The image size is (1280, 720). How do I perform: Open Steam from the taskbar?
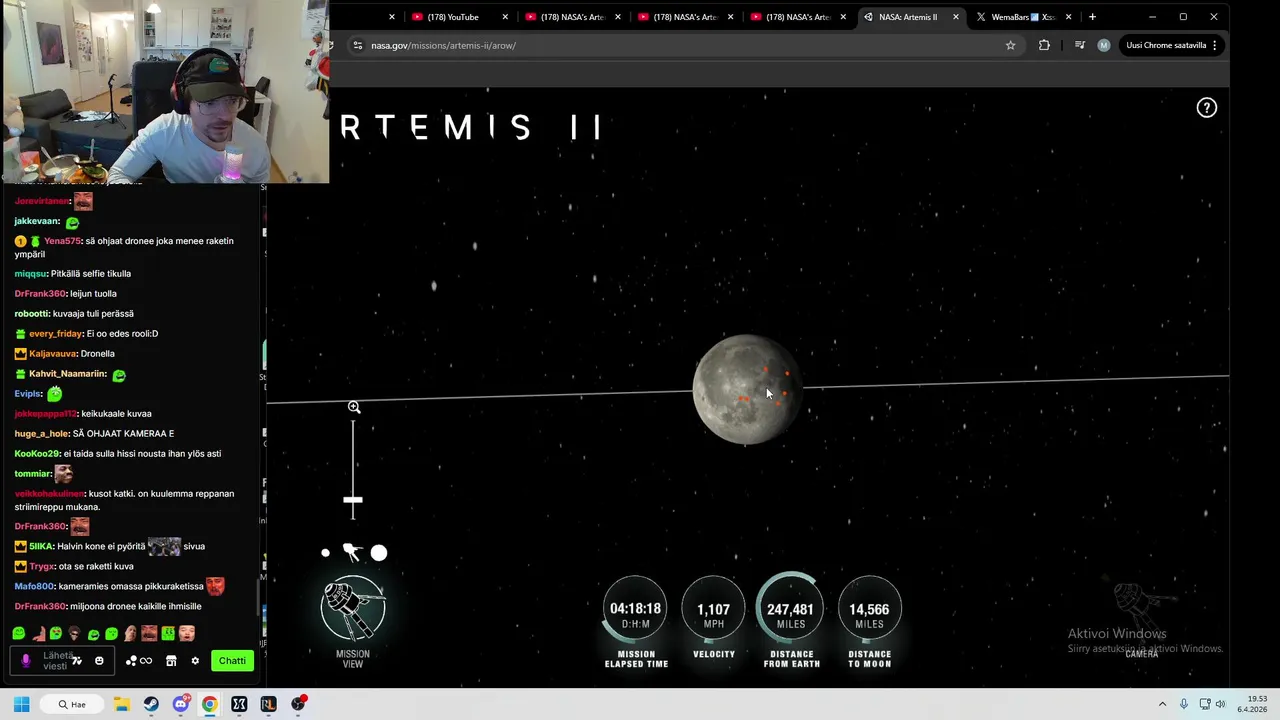[x=151, y=704]
